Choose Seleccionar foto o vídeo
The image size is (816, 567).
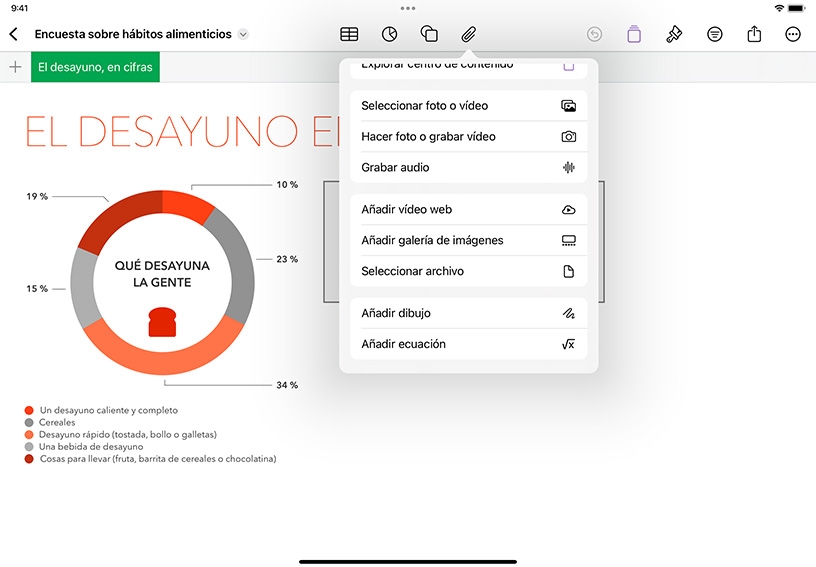(x=468, y=106)
